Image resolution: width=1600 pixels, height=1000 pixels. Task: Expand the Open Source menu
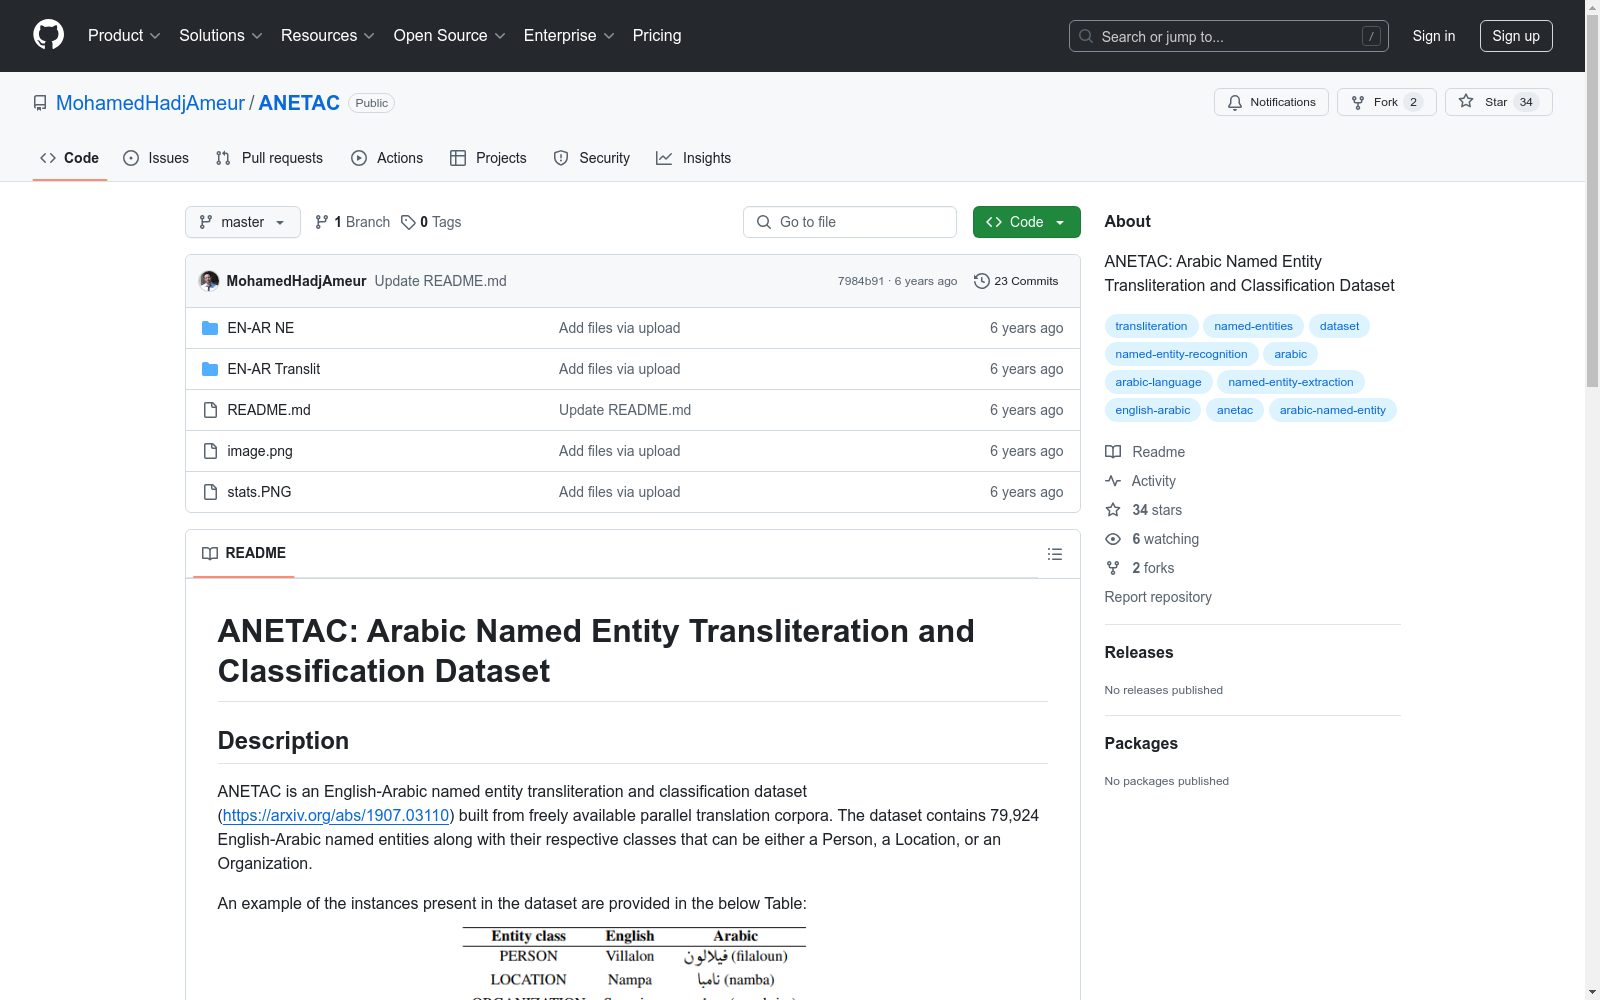[450, 36]
